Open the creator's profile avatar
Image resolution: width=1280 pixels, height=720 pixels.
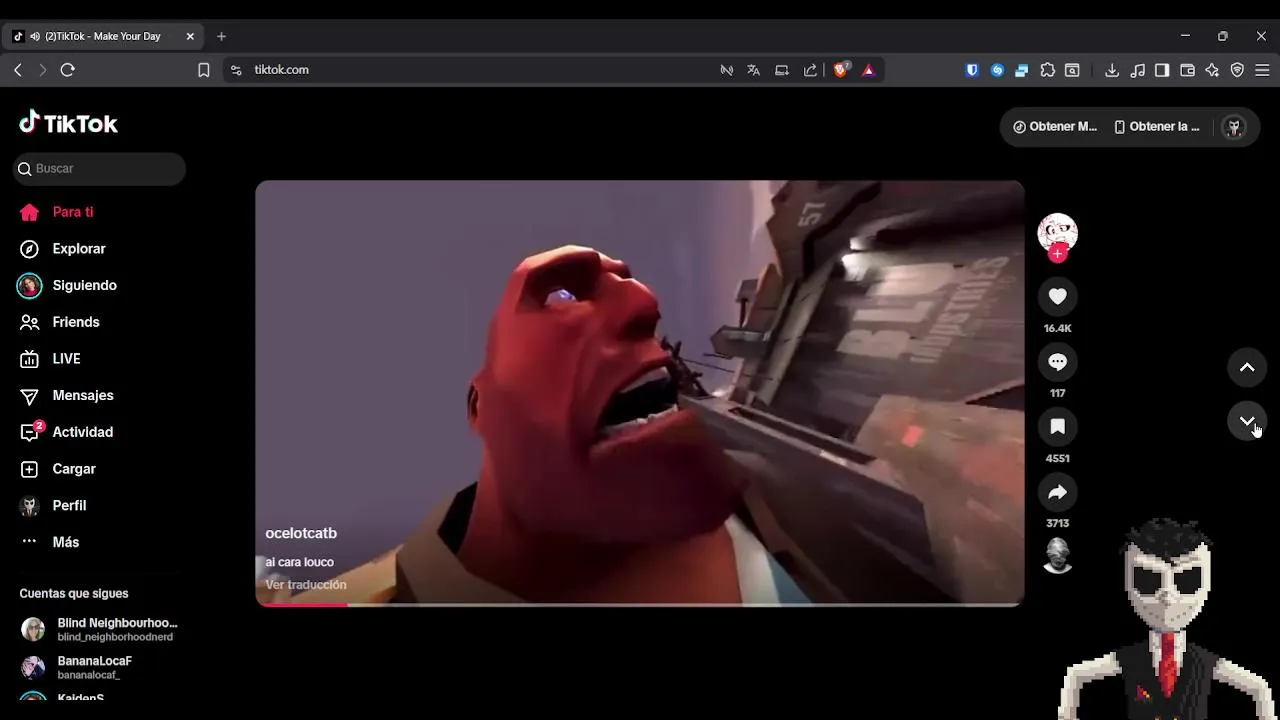tap(1057, 232)
